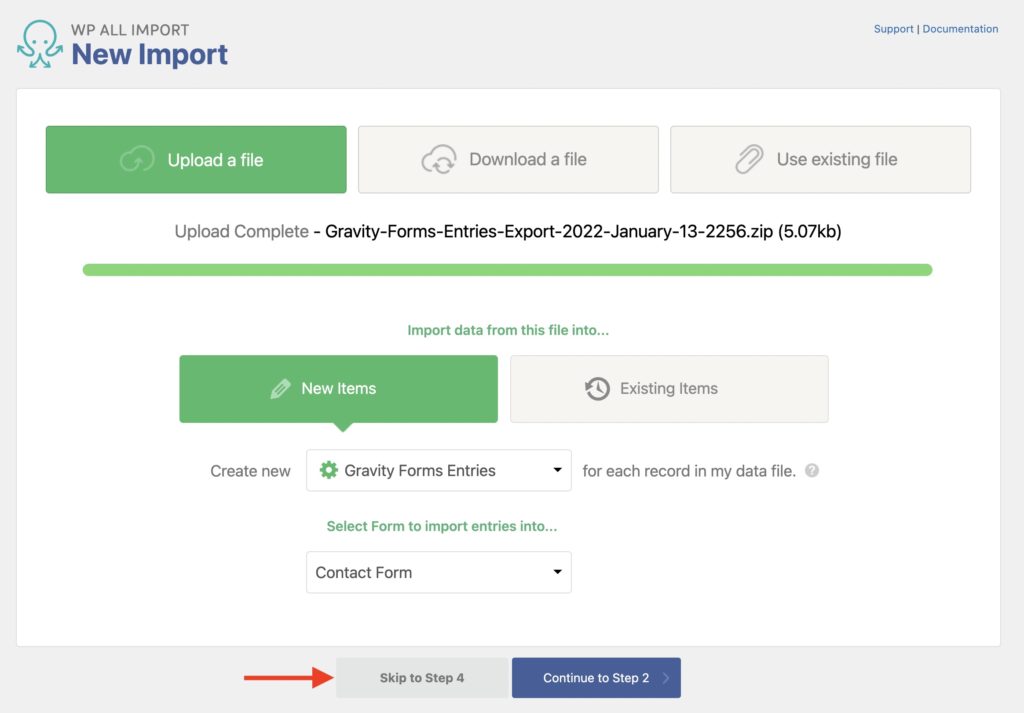Click the green upload progress bar

[507, 269]
